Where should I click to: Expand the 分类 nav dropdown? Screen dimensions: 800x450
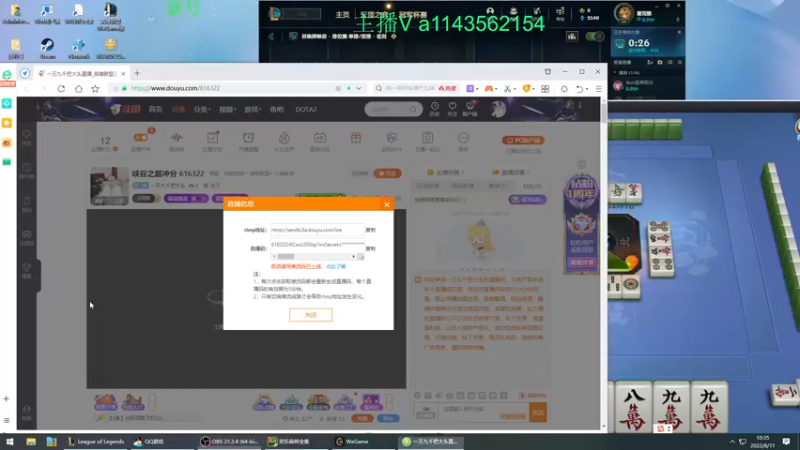(202, 110)
